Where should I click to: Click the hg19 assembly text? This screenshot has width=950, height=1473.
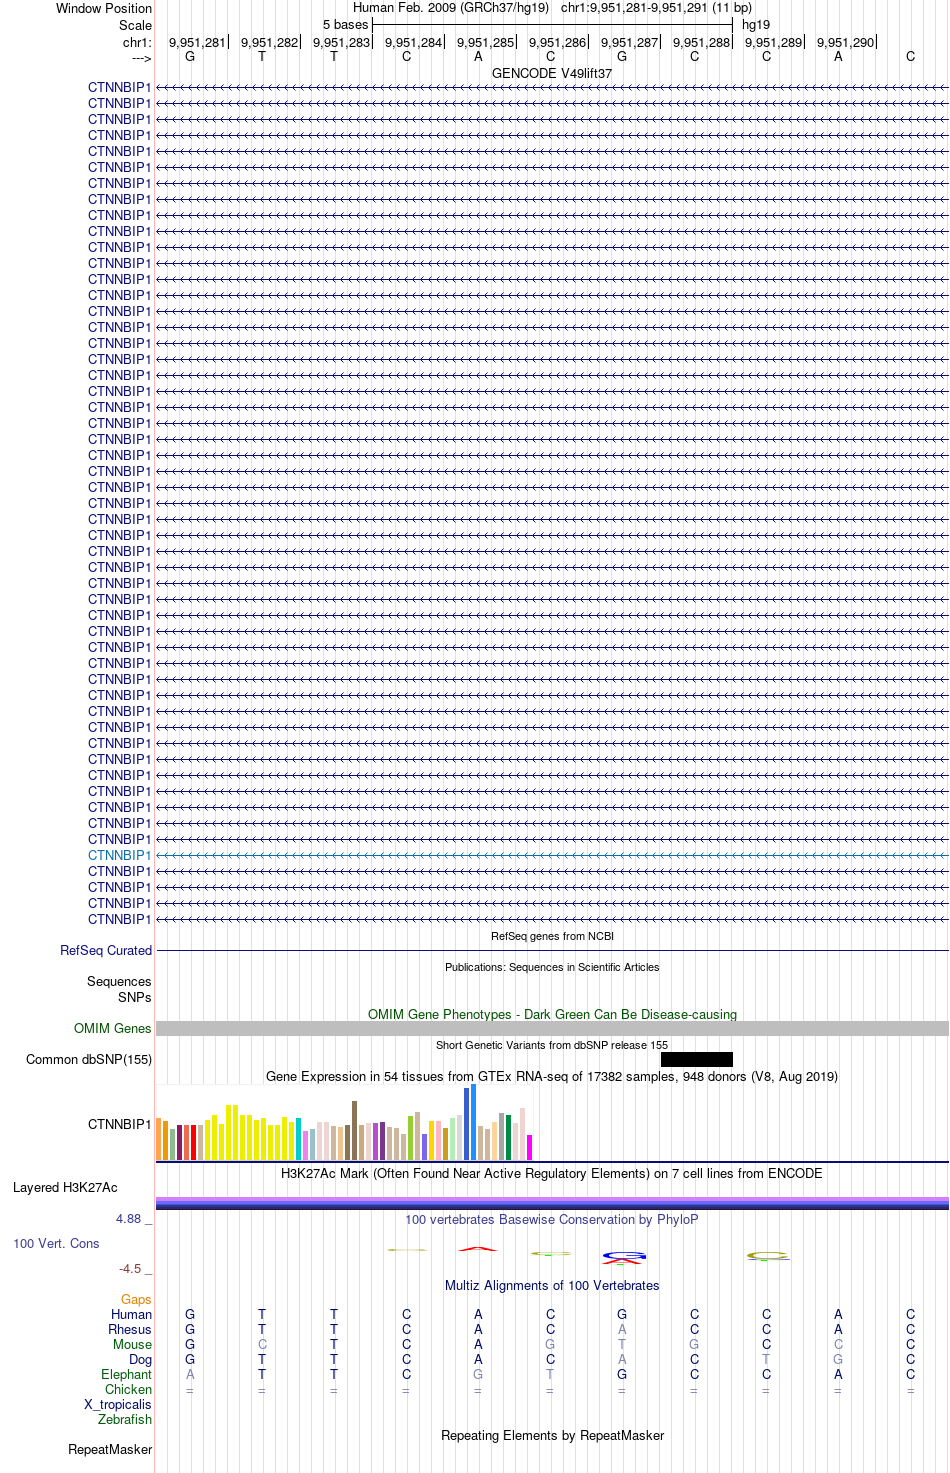pos(756,25)
